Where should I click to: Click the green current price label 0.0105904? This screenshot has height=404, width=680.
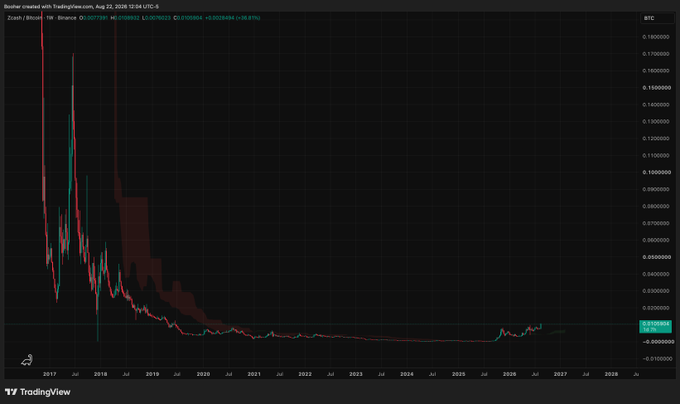[x=655, y=326]
